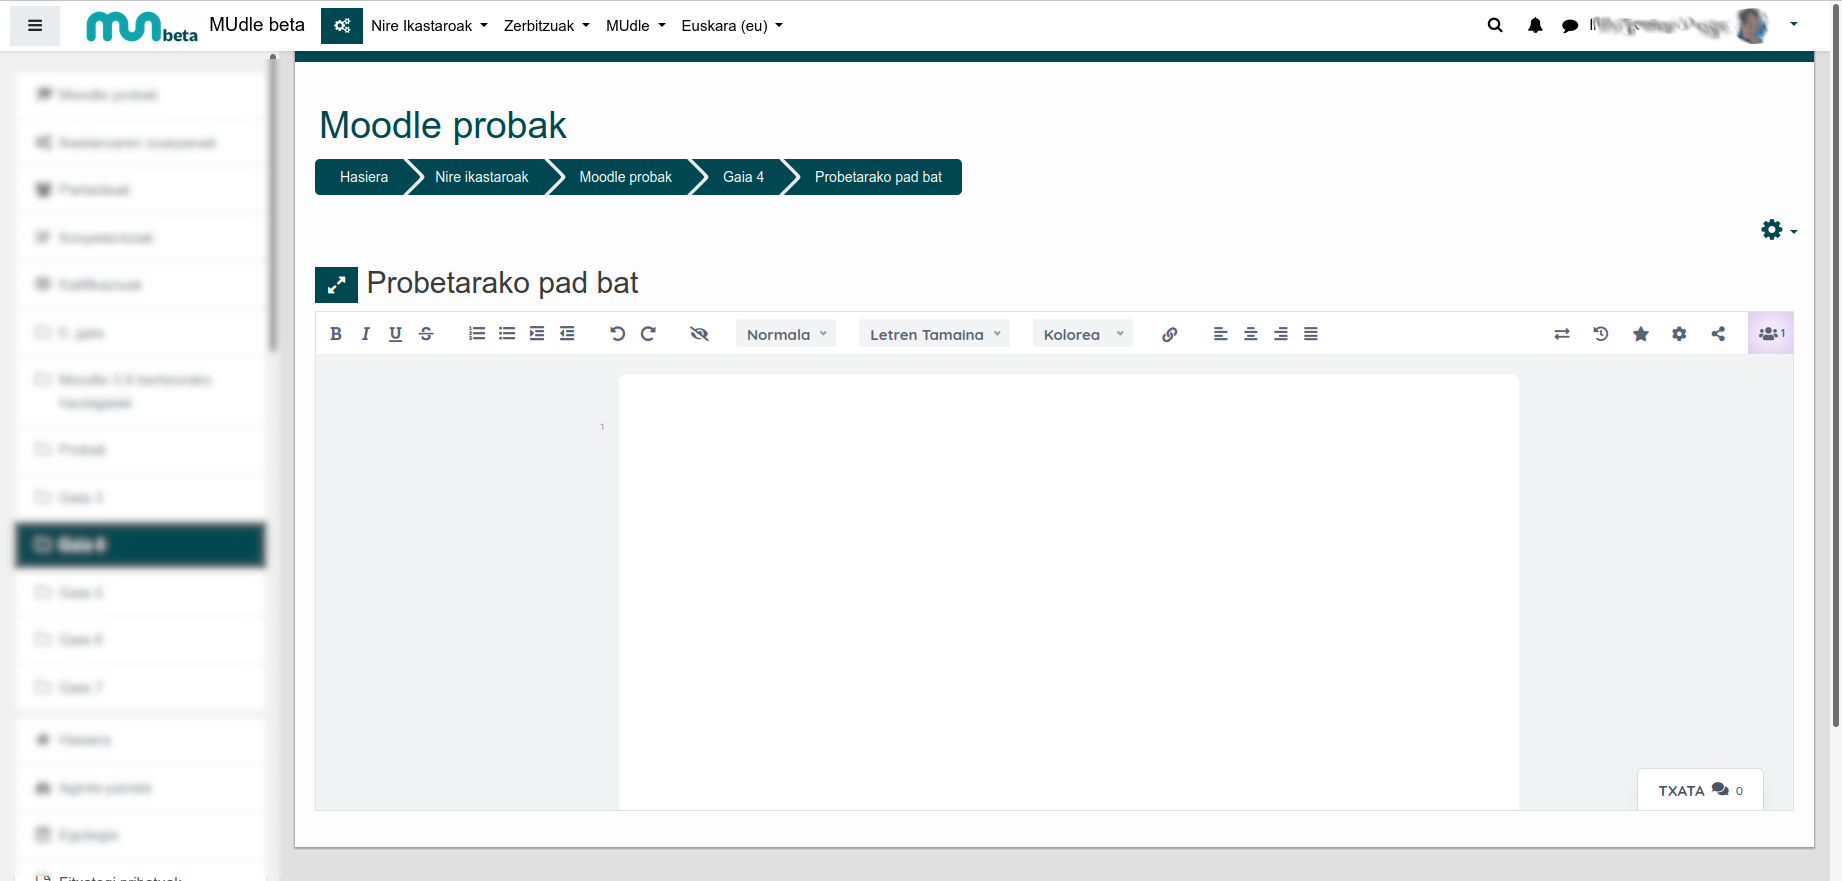Insert a hyperlink with the link icon
Image resolution: width=1842 pixels, height=881 pixels.
click(x=1169, y=334)
